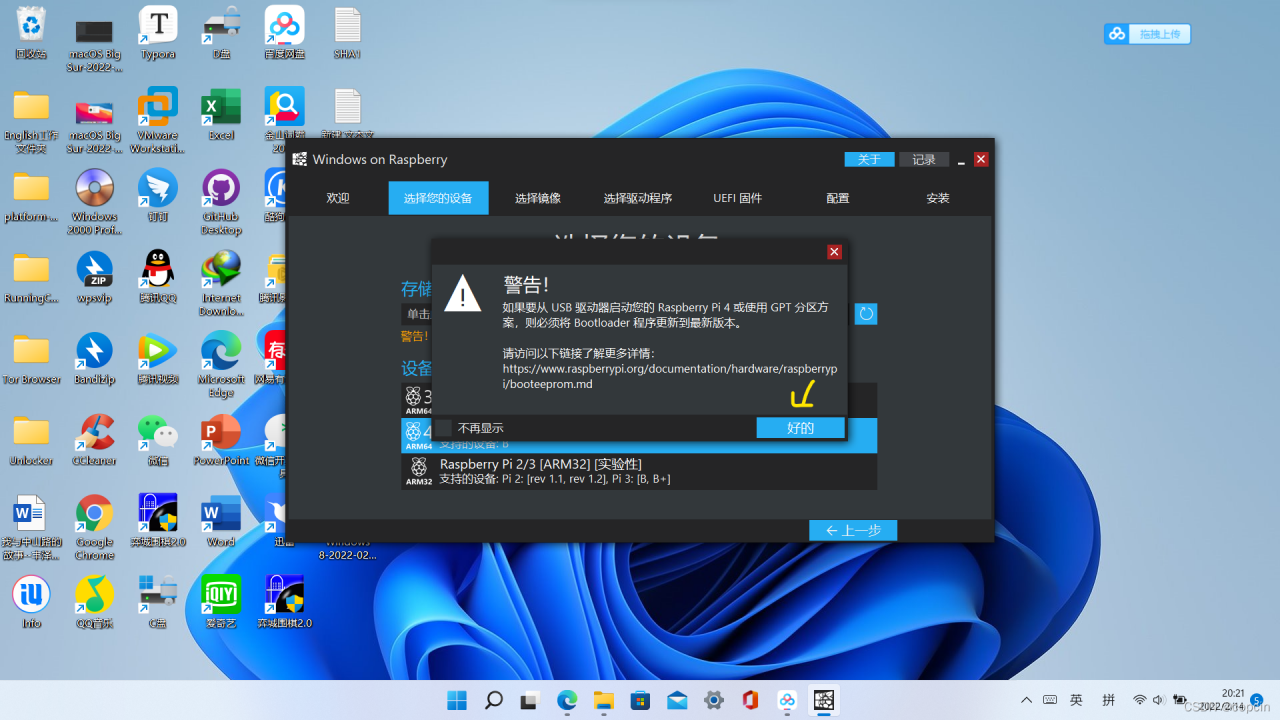The width and height of the screenshot is (1280, 720).
Task: Switch to the 选择镜像 tab
Action: [538, 198]
